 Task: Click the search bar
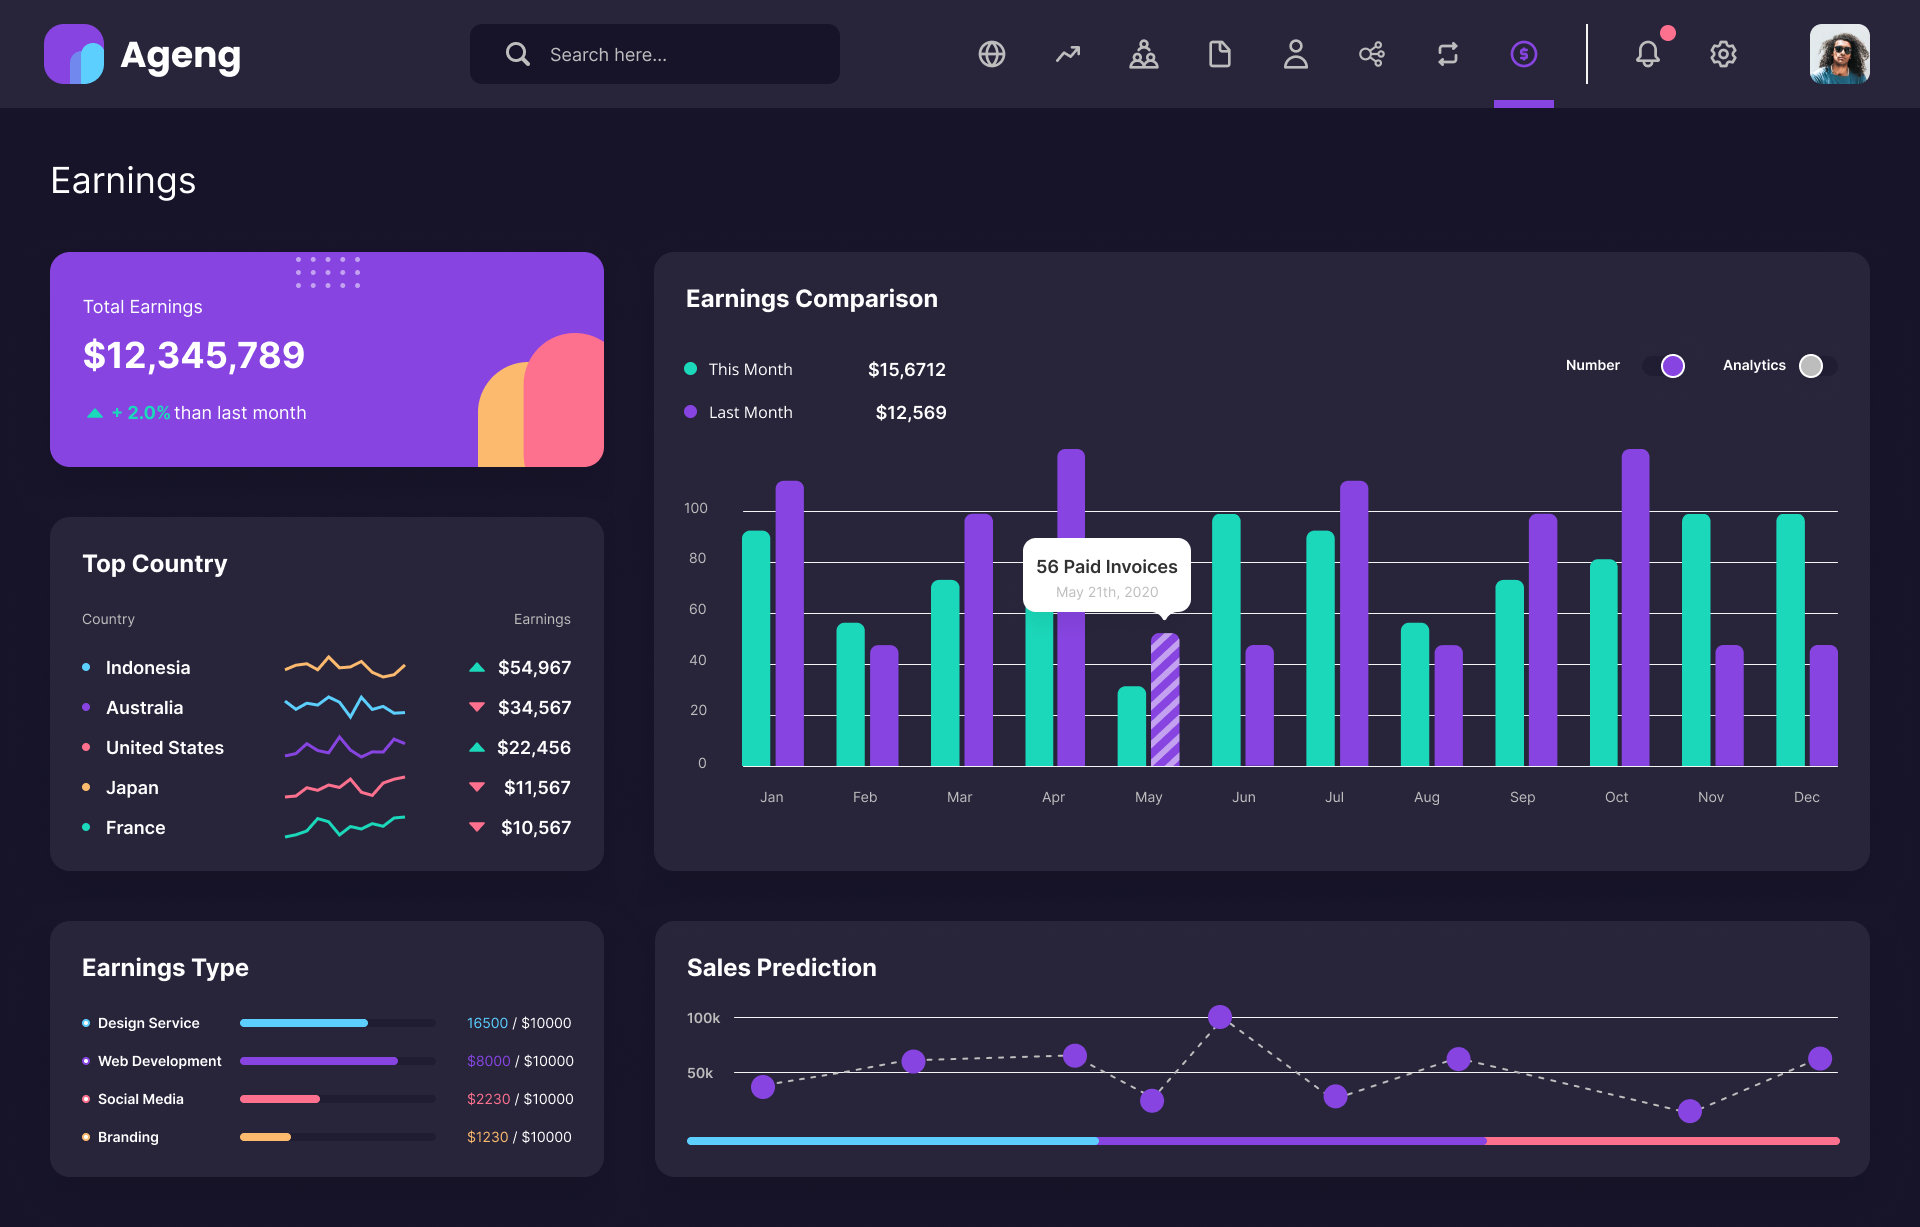coord(654,54)
